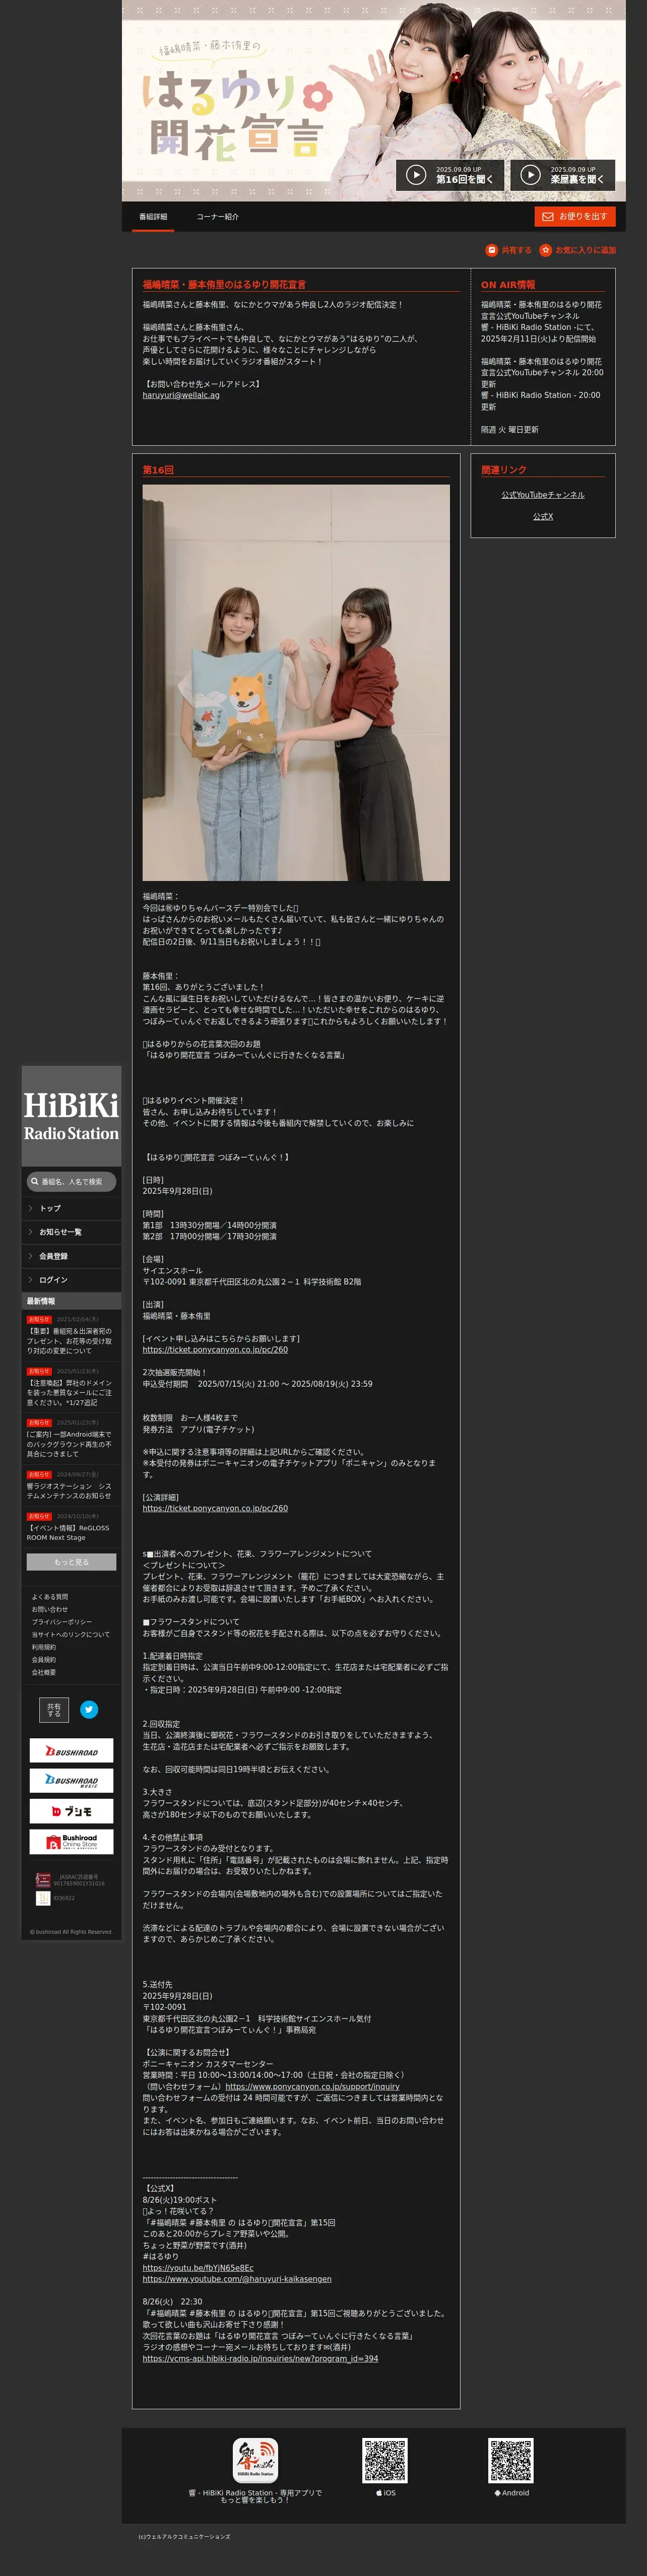Click the もっと見る button

tap(71, 1562)
